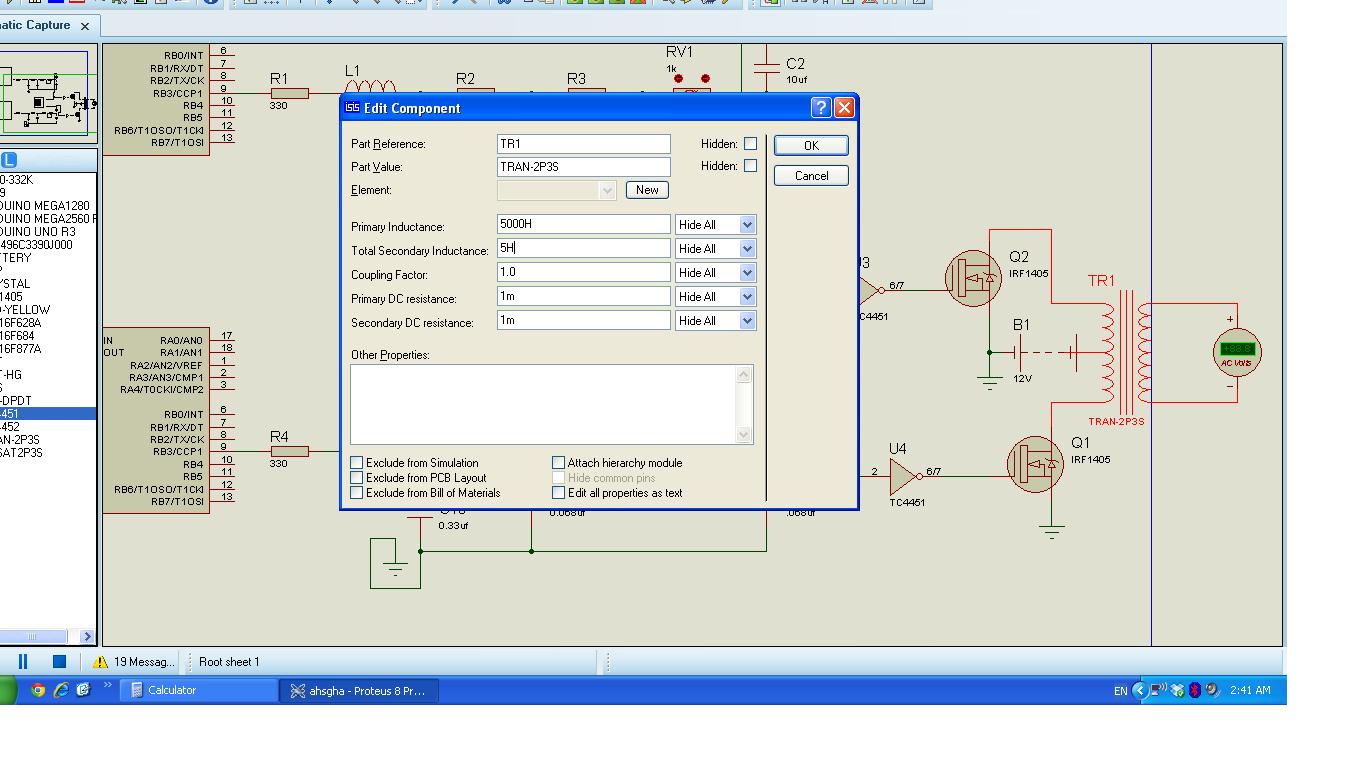Close the Schematic Capture tab
Screen dimensions: 1366x768
(85, 26)
